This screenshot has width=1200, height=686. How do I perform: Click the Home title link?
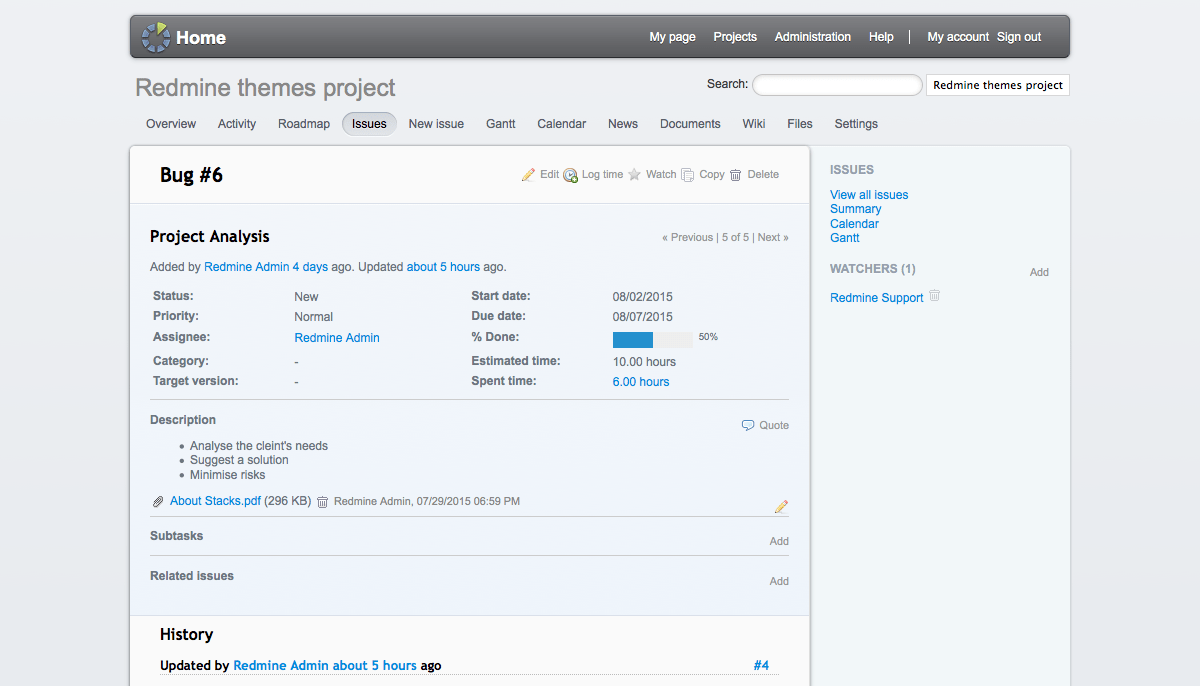click(x=201, y=38)
